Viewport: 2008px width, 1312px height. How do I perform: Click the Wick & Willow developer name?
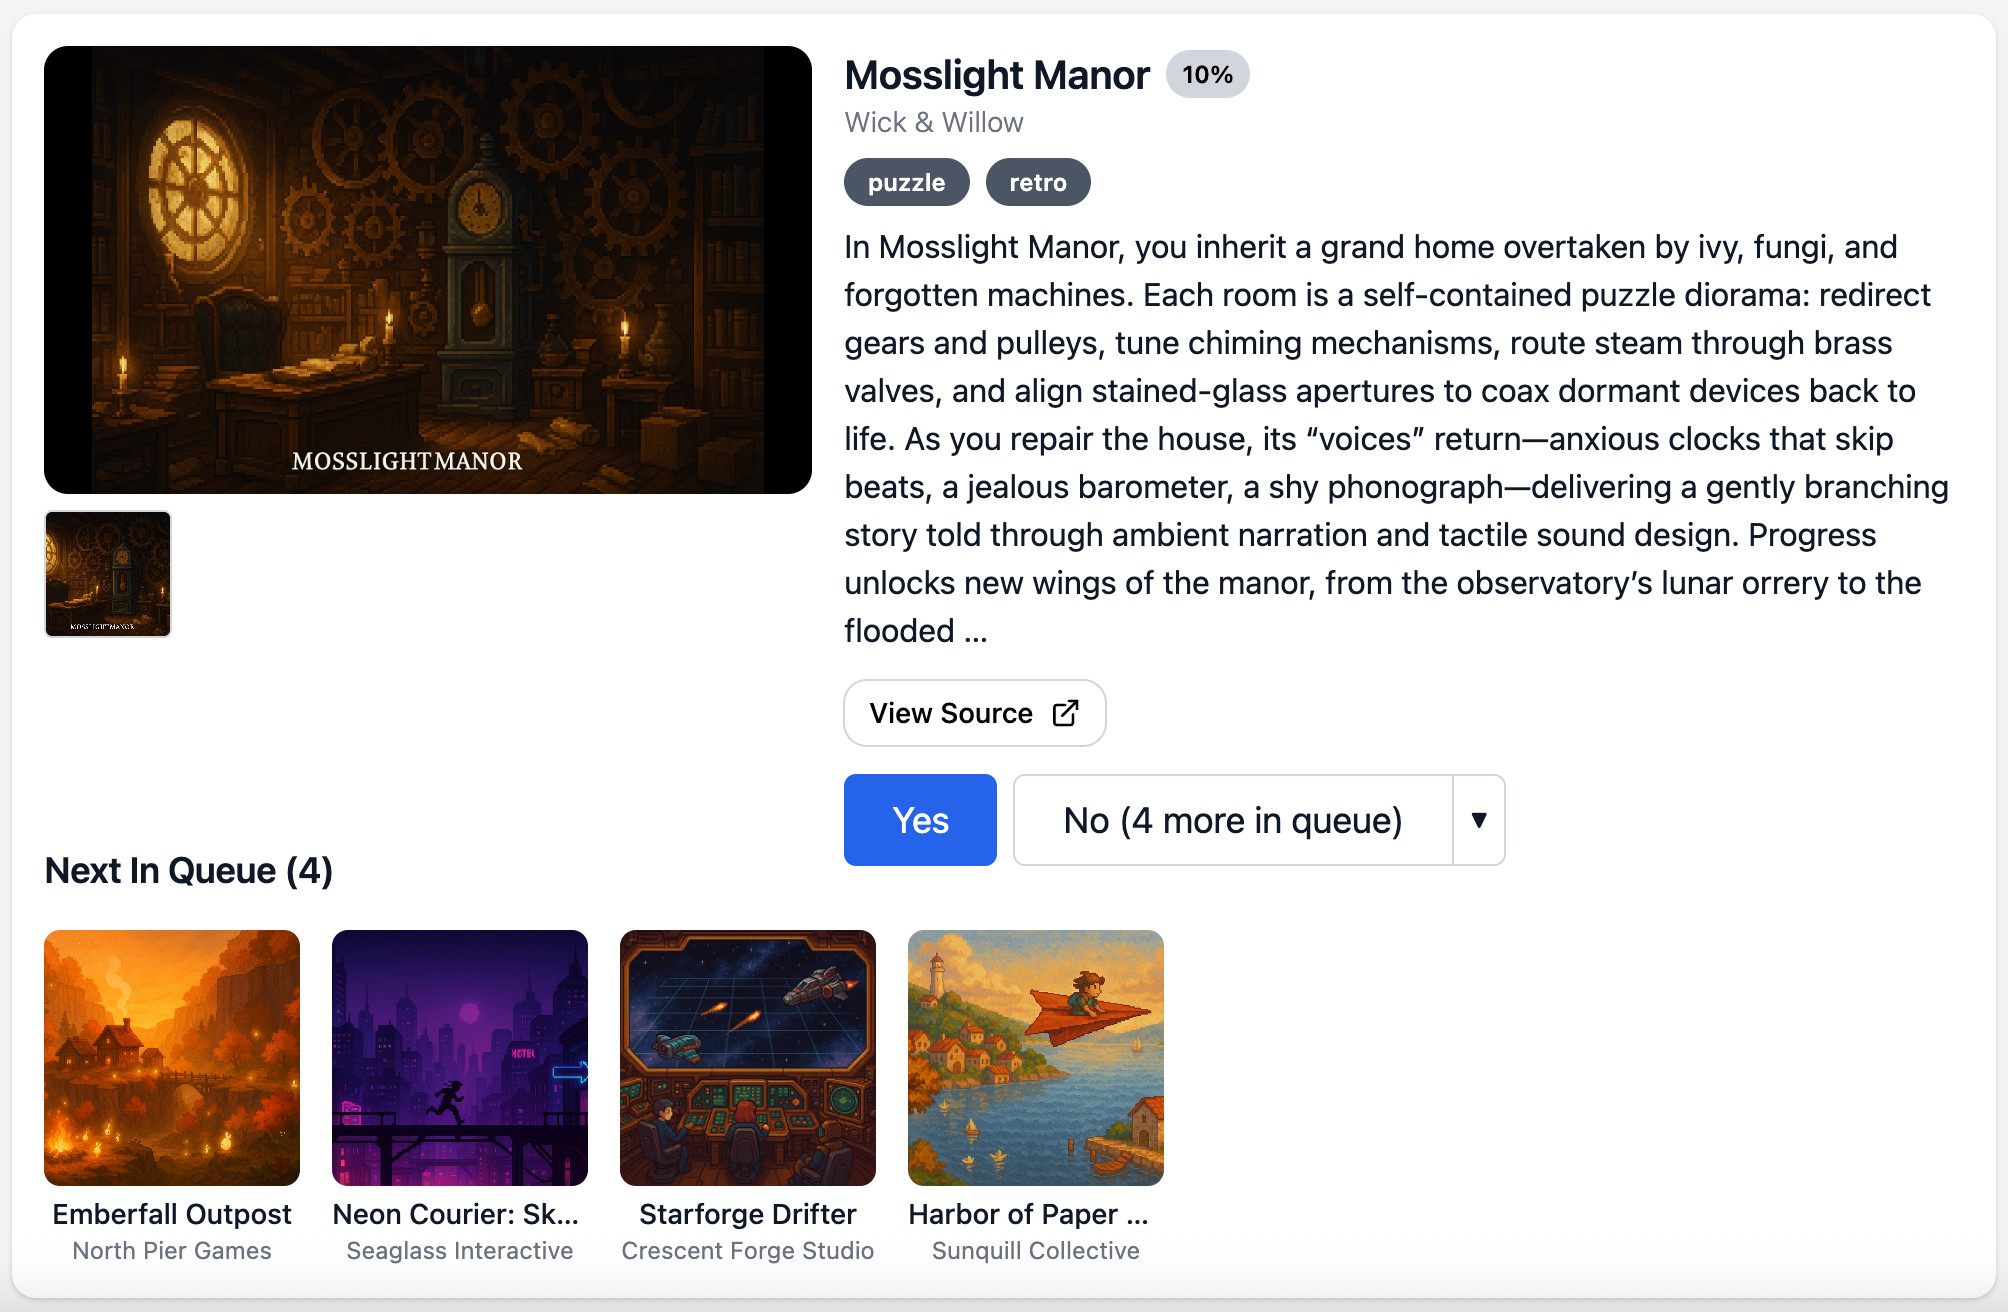coord(934,122)
